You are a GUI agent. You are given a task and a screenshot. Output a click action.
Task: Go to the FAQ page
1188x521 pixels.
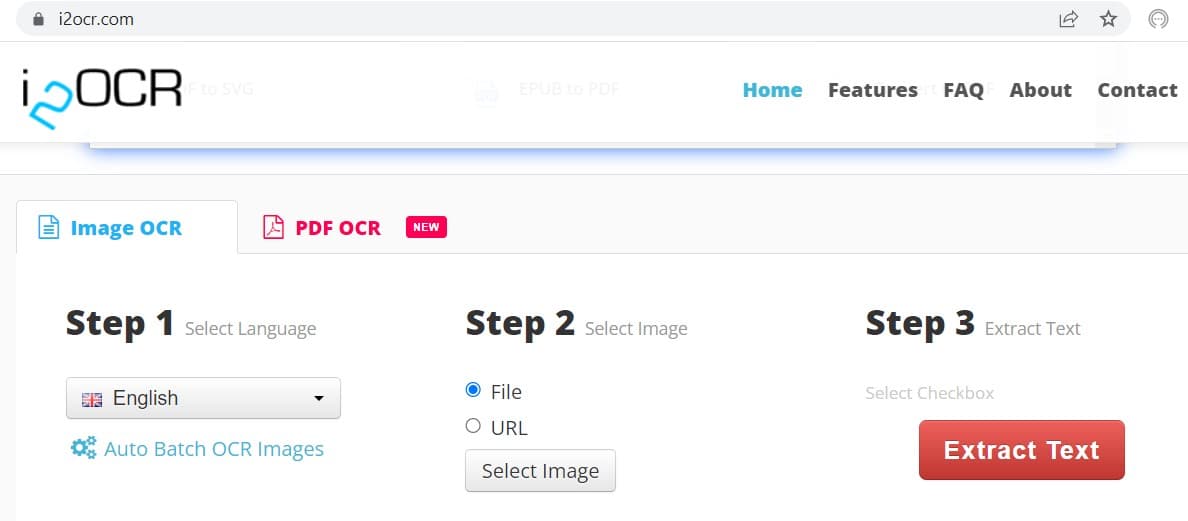[x=963, y=90]
